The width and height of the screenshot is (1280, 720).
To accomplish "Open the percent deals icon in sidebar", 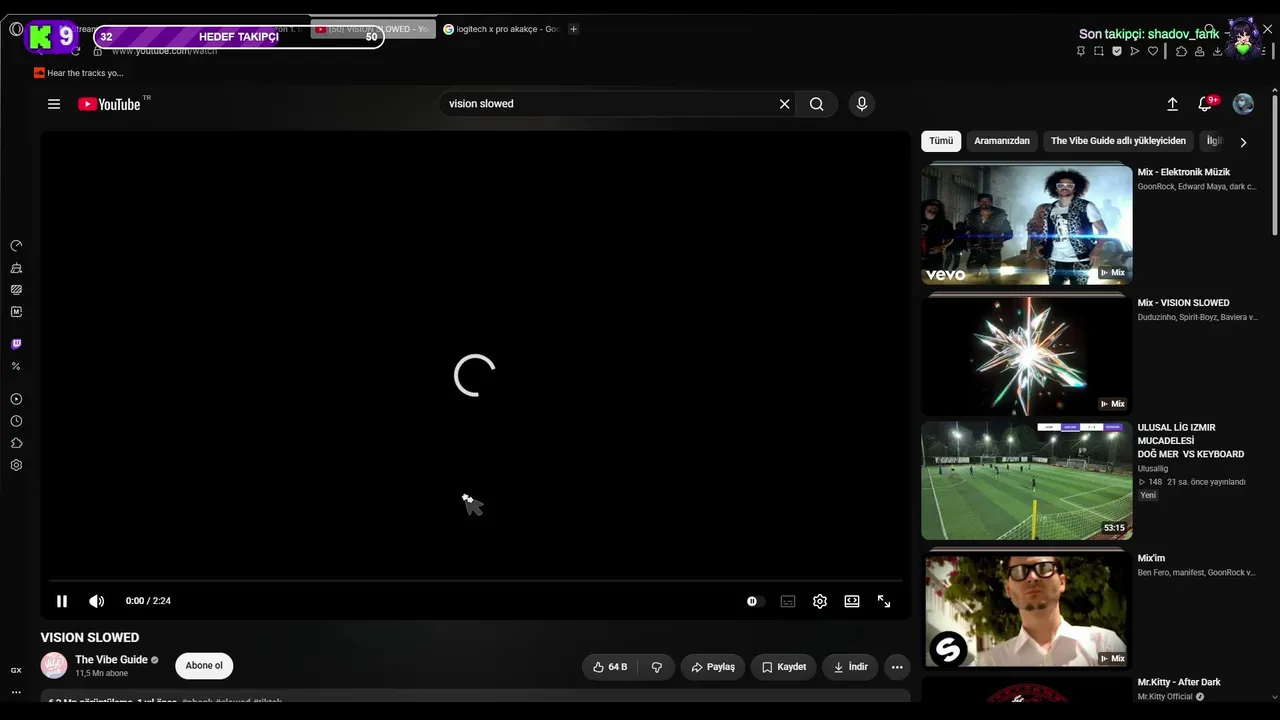I will (x=16, y=366).
